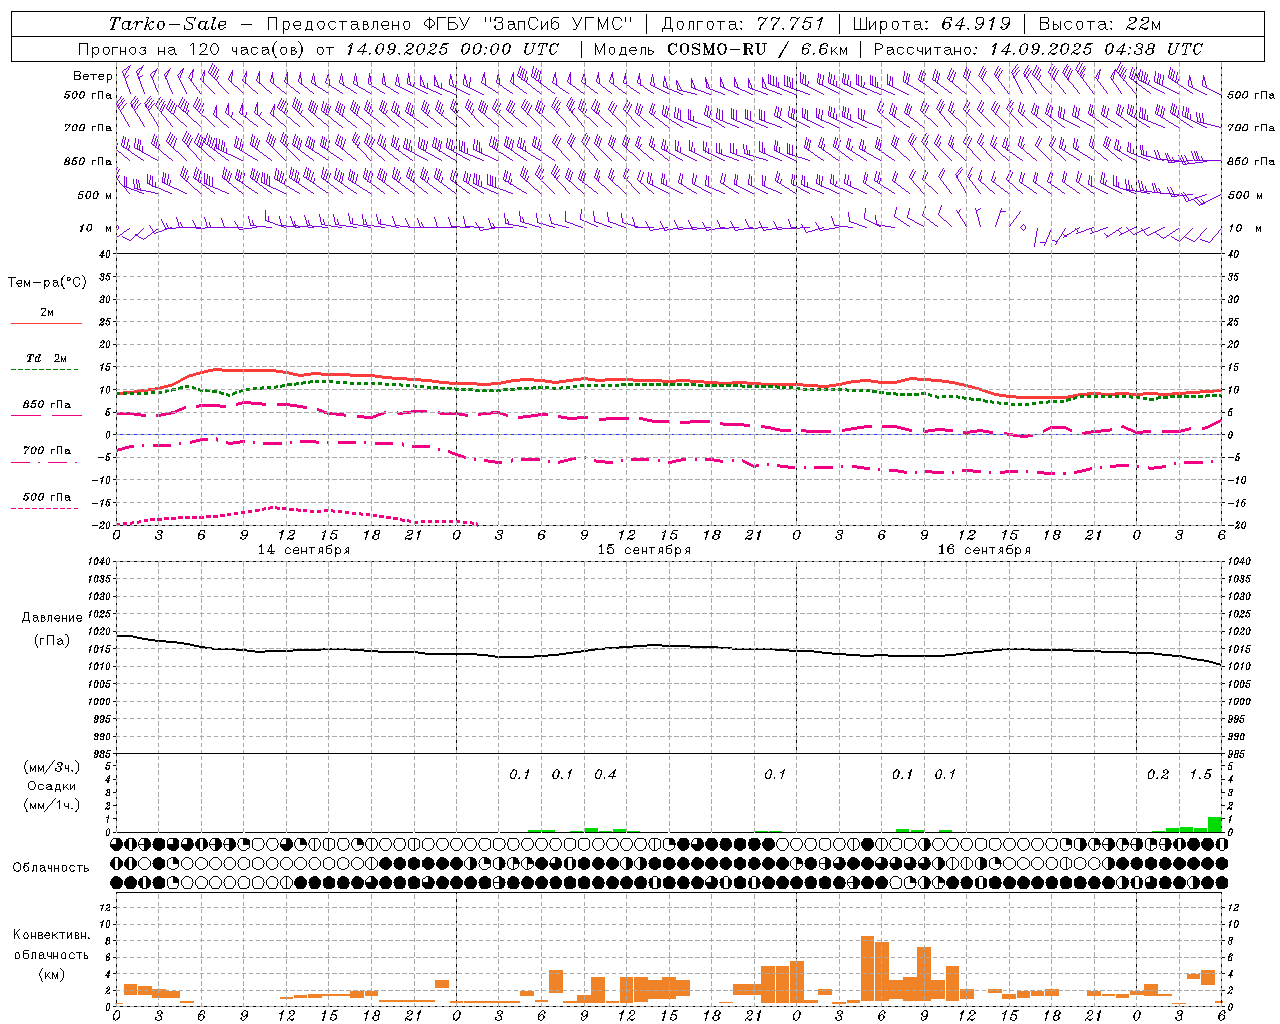The width and height of the screenshot is (1280, 1024).
Task: Click the Облачность cloudiness label
Action: [51, 868]
